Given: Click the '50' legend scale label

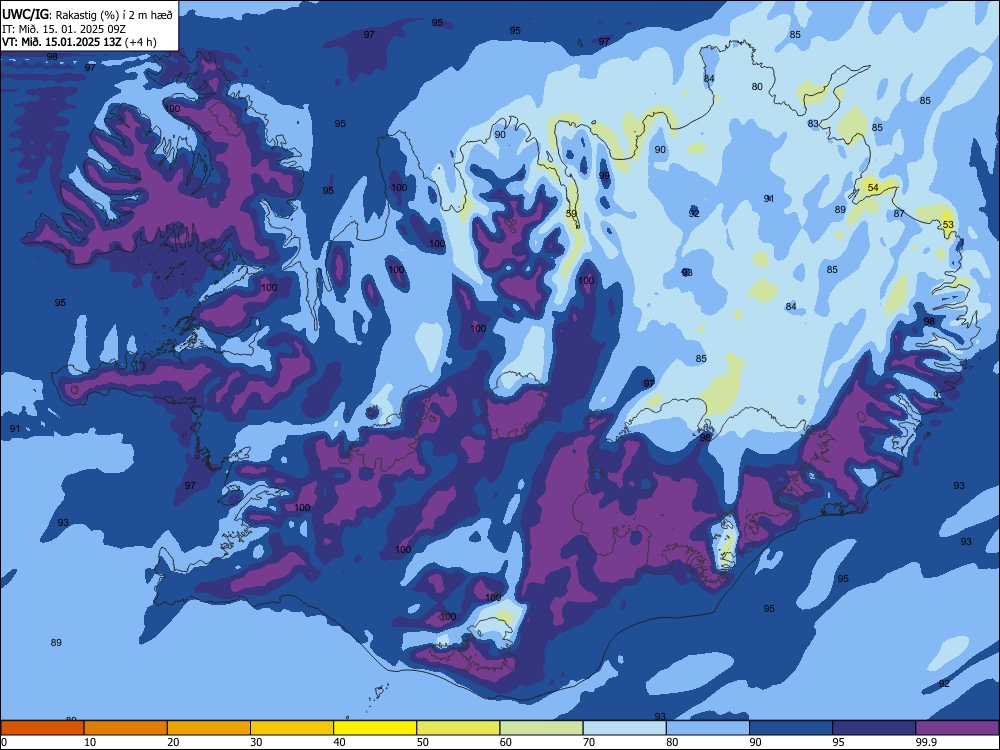Looking at the screenshot, I should pos(422,742).
